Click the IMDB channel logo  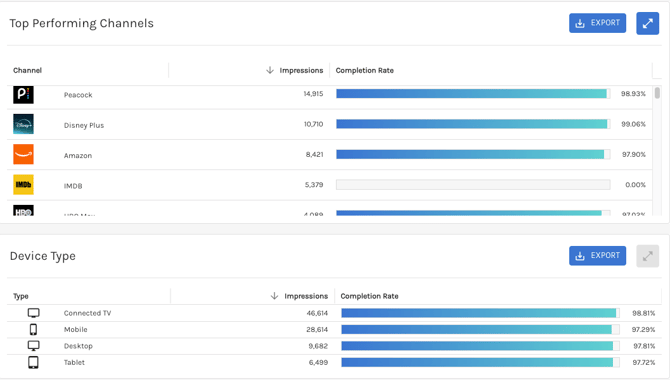[24, 185]
